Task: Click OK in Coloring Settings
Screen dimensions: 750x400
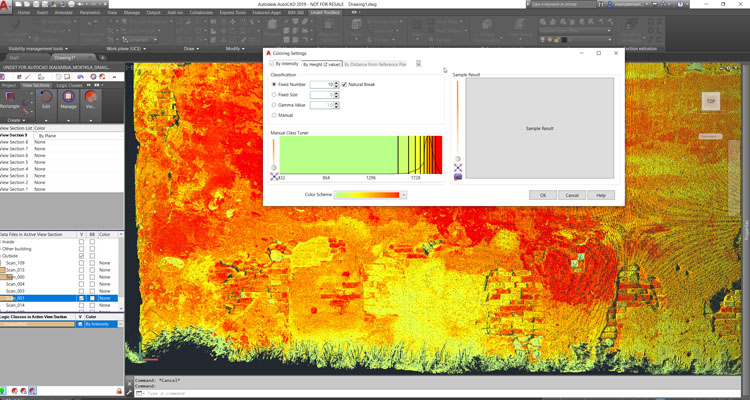Action: tap(543, 195)
